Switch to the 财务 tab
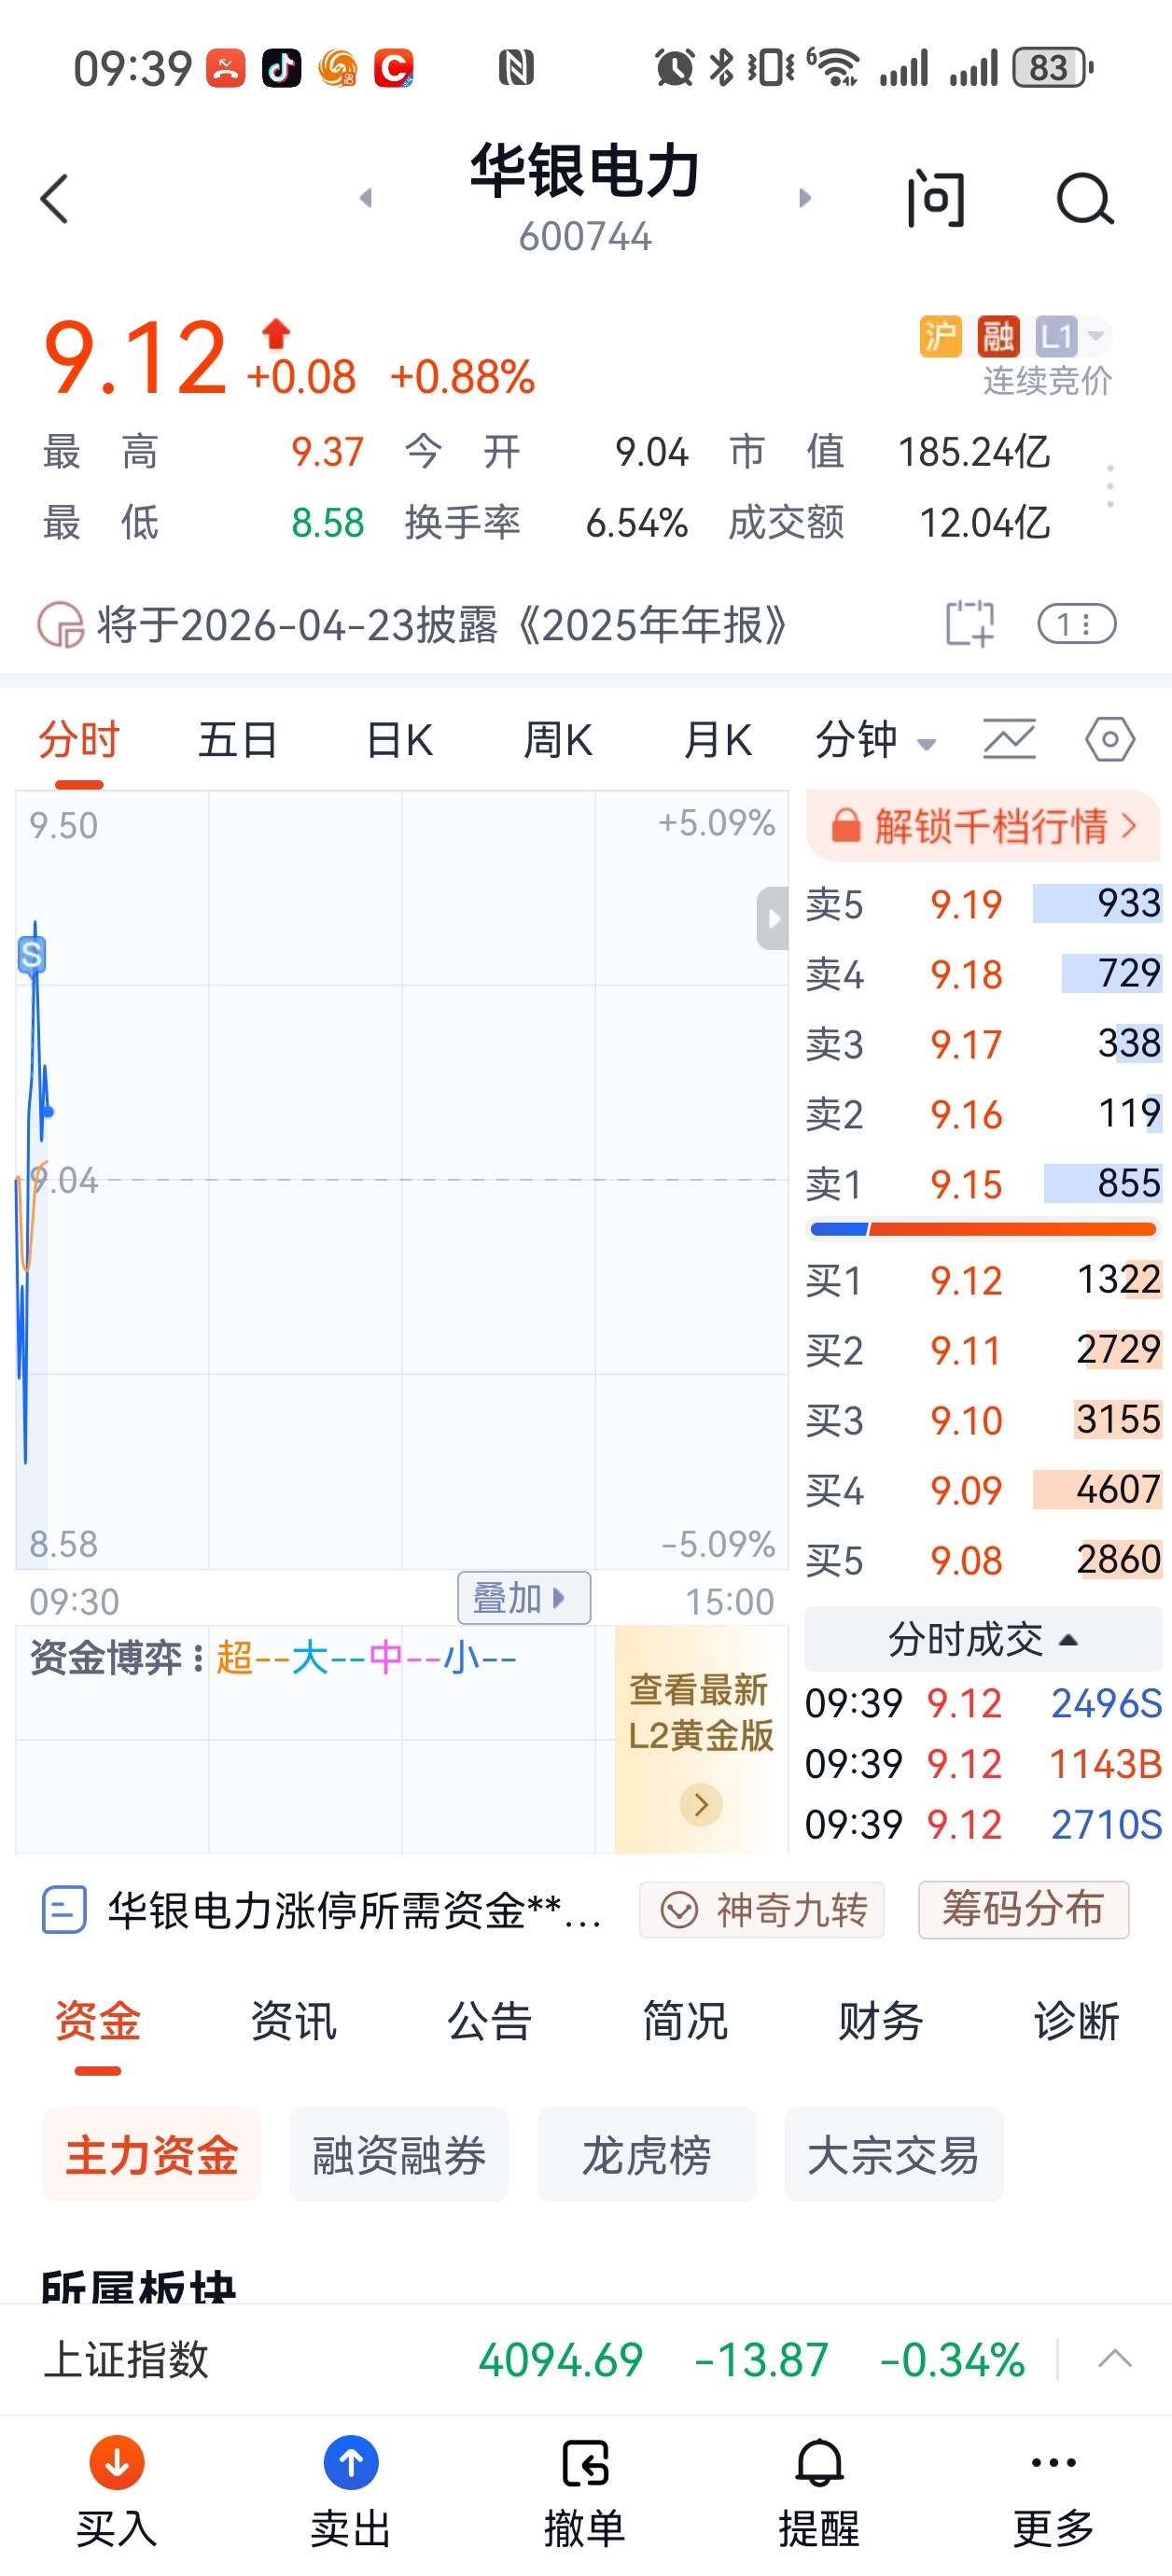The height and width of the screenshot is (2576, 1172). point(880,2022)
